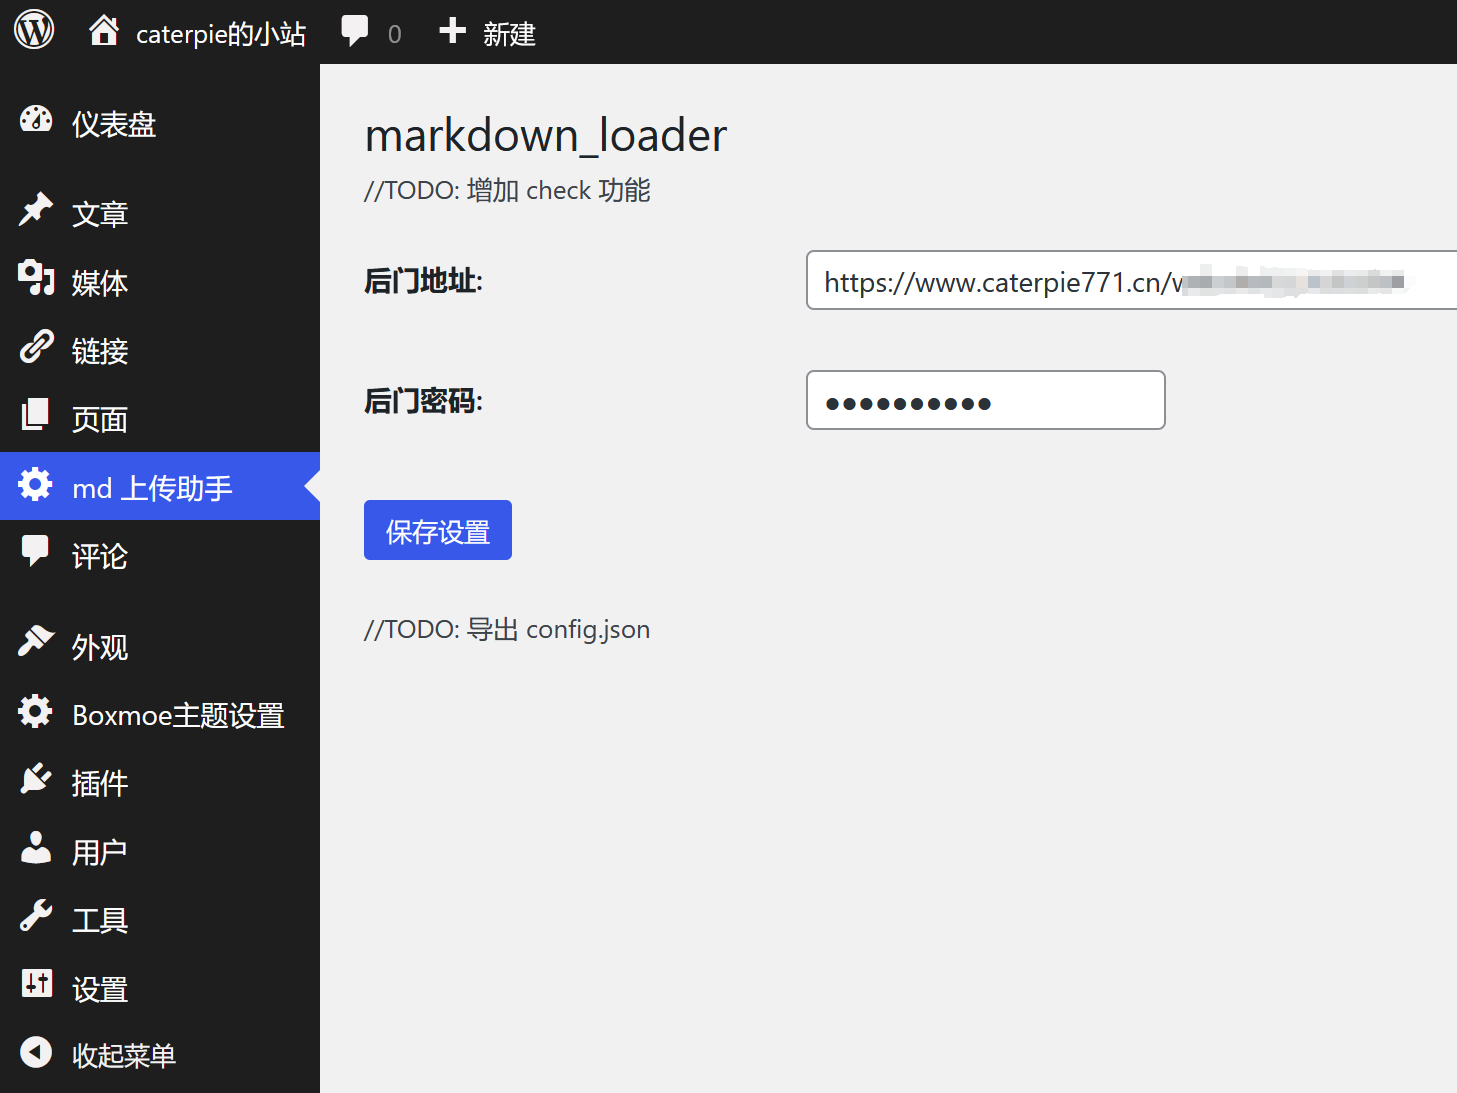Viewport: 1457px width, 1093px height.
Task: Click the 保存设置 button
Action: (438, 530)
